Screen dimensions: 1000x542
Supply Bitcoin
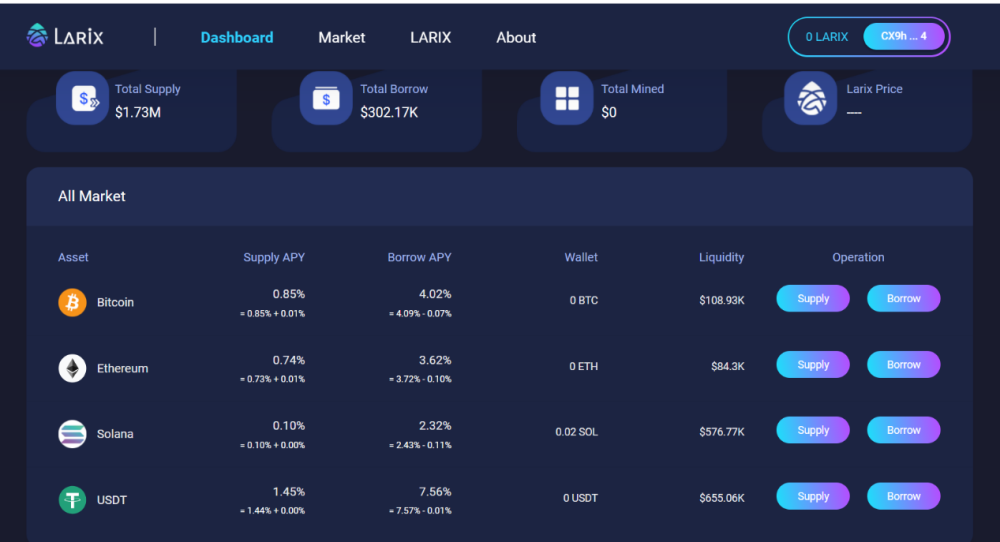point(812,298)
